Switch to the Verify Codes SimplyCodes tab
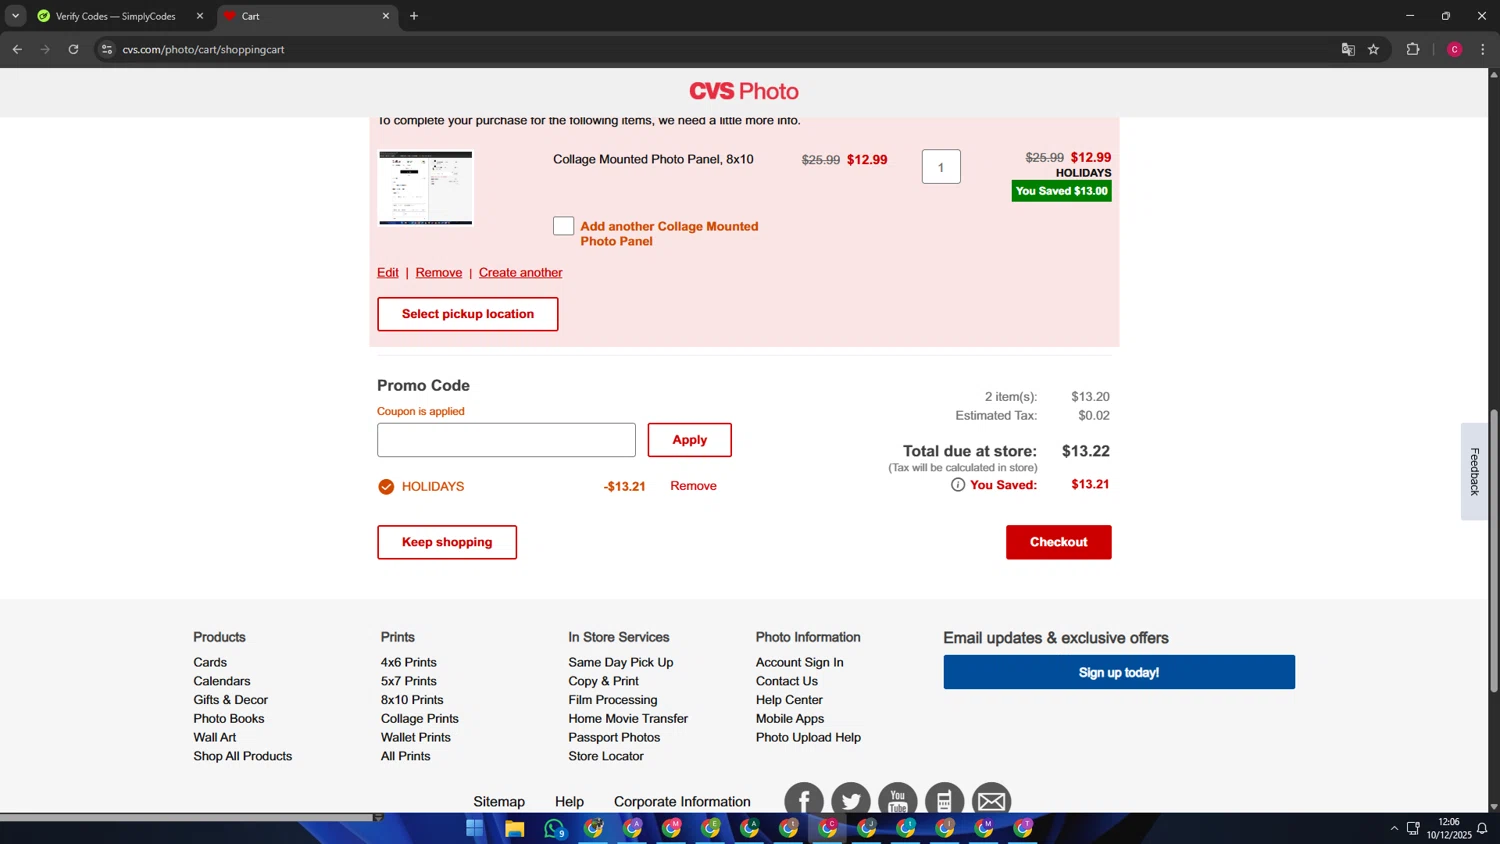Image resolution: width=1500 pixels, height=844 pixels. coord(116,16)
